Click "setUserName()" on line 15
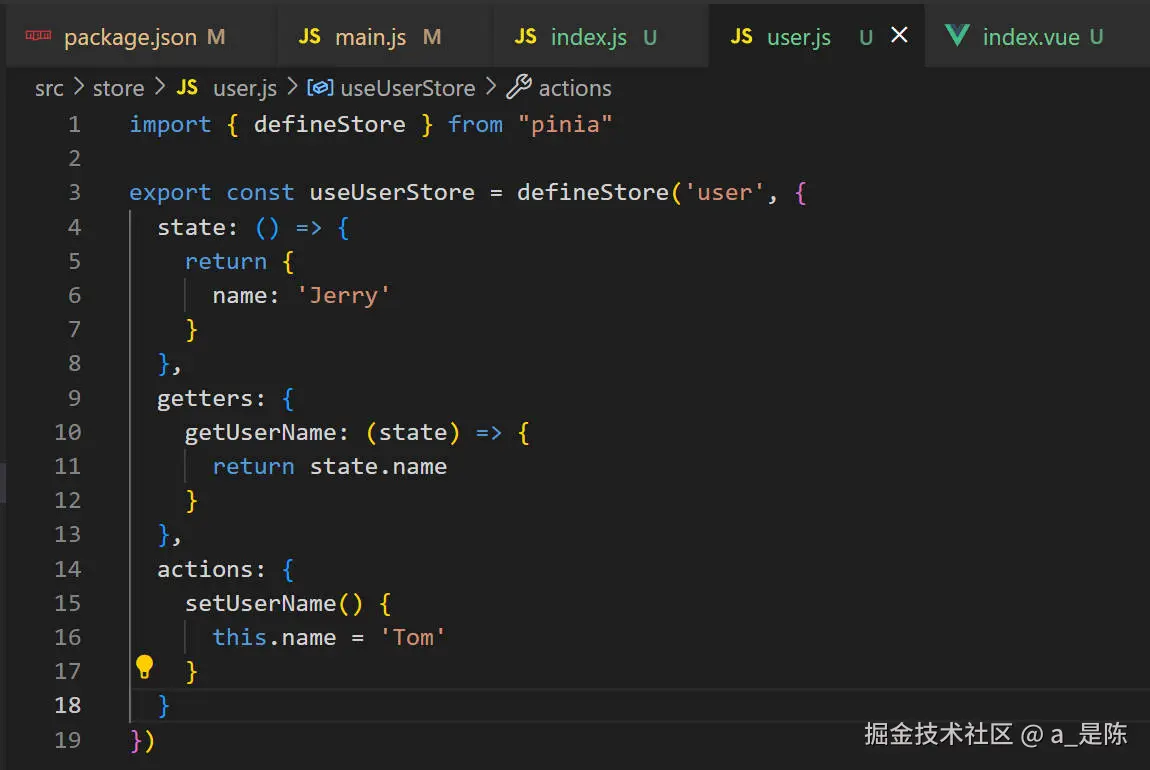This screenshot has width=1150, height=770. tap(274, 604)
